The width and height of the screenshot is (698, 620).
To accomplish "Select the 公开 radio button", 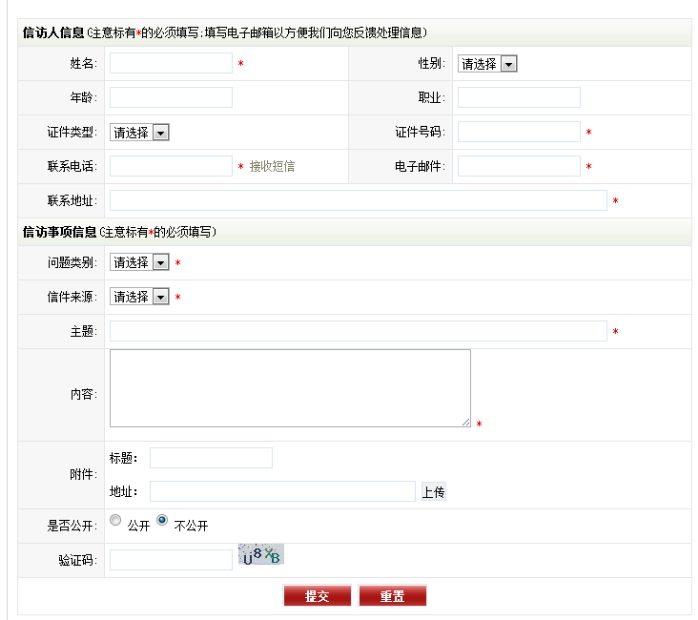I will tap(115, 521).
